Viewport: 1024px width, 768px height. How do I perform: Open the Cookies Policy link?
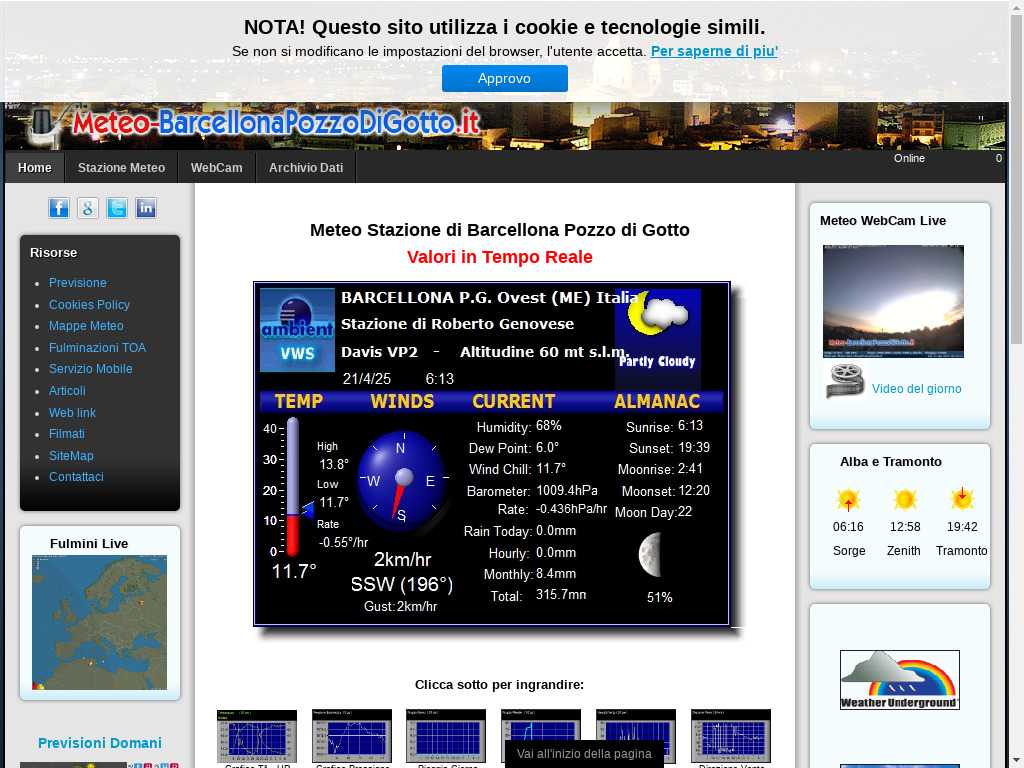(89, 305)
